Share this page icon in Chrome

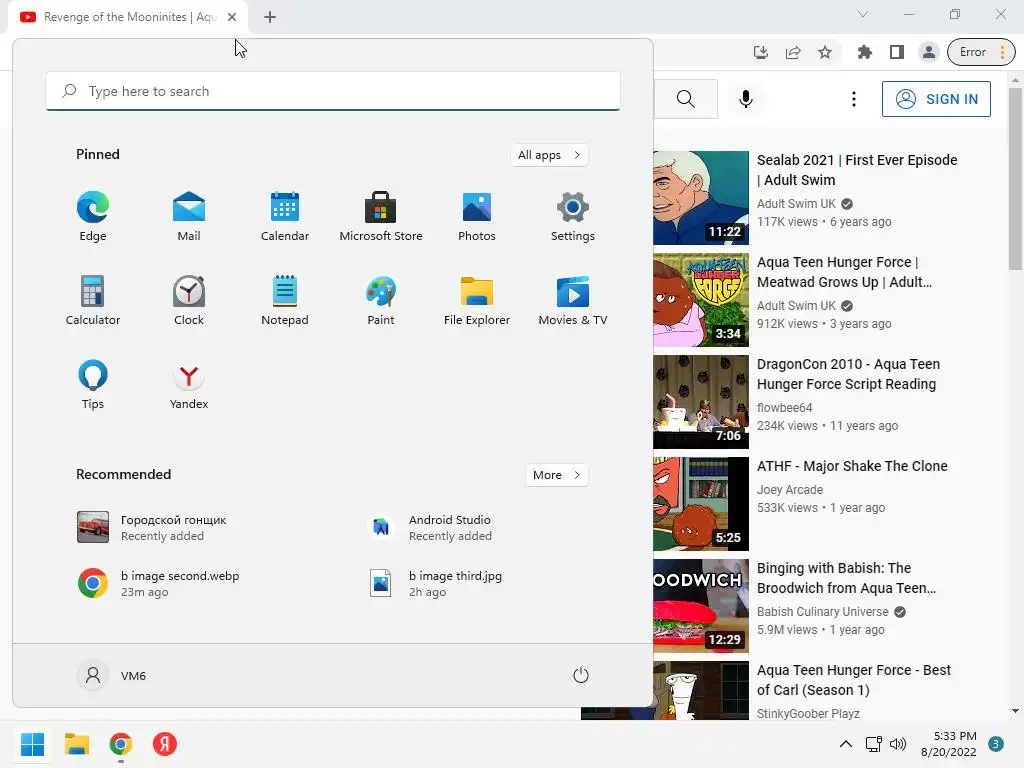pyautogui.click(x=793, y=52)
